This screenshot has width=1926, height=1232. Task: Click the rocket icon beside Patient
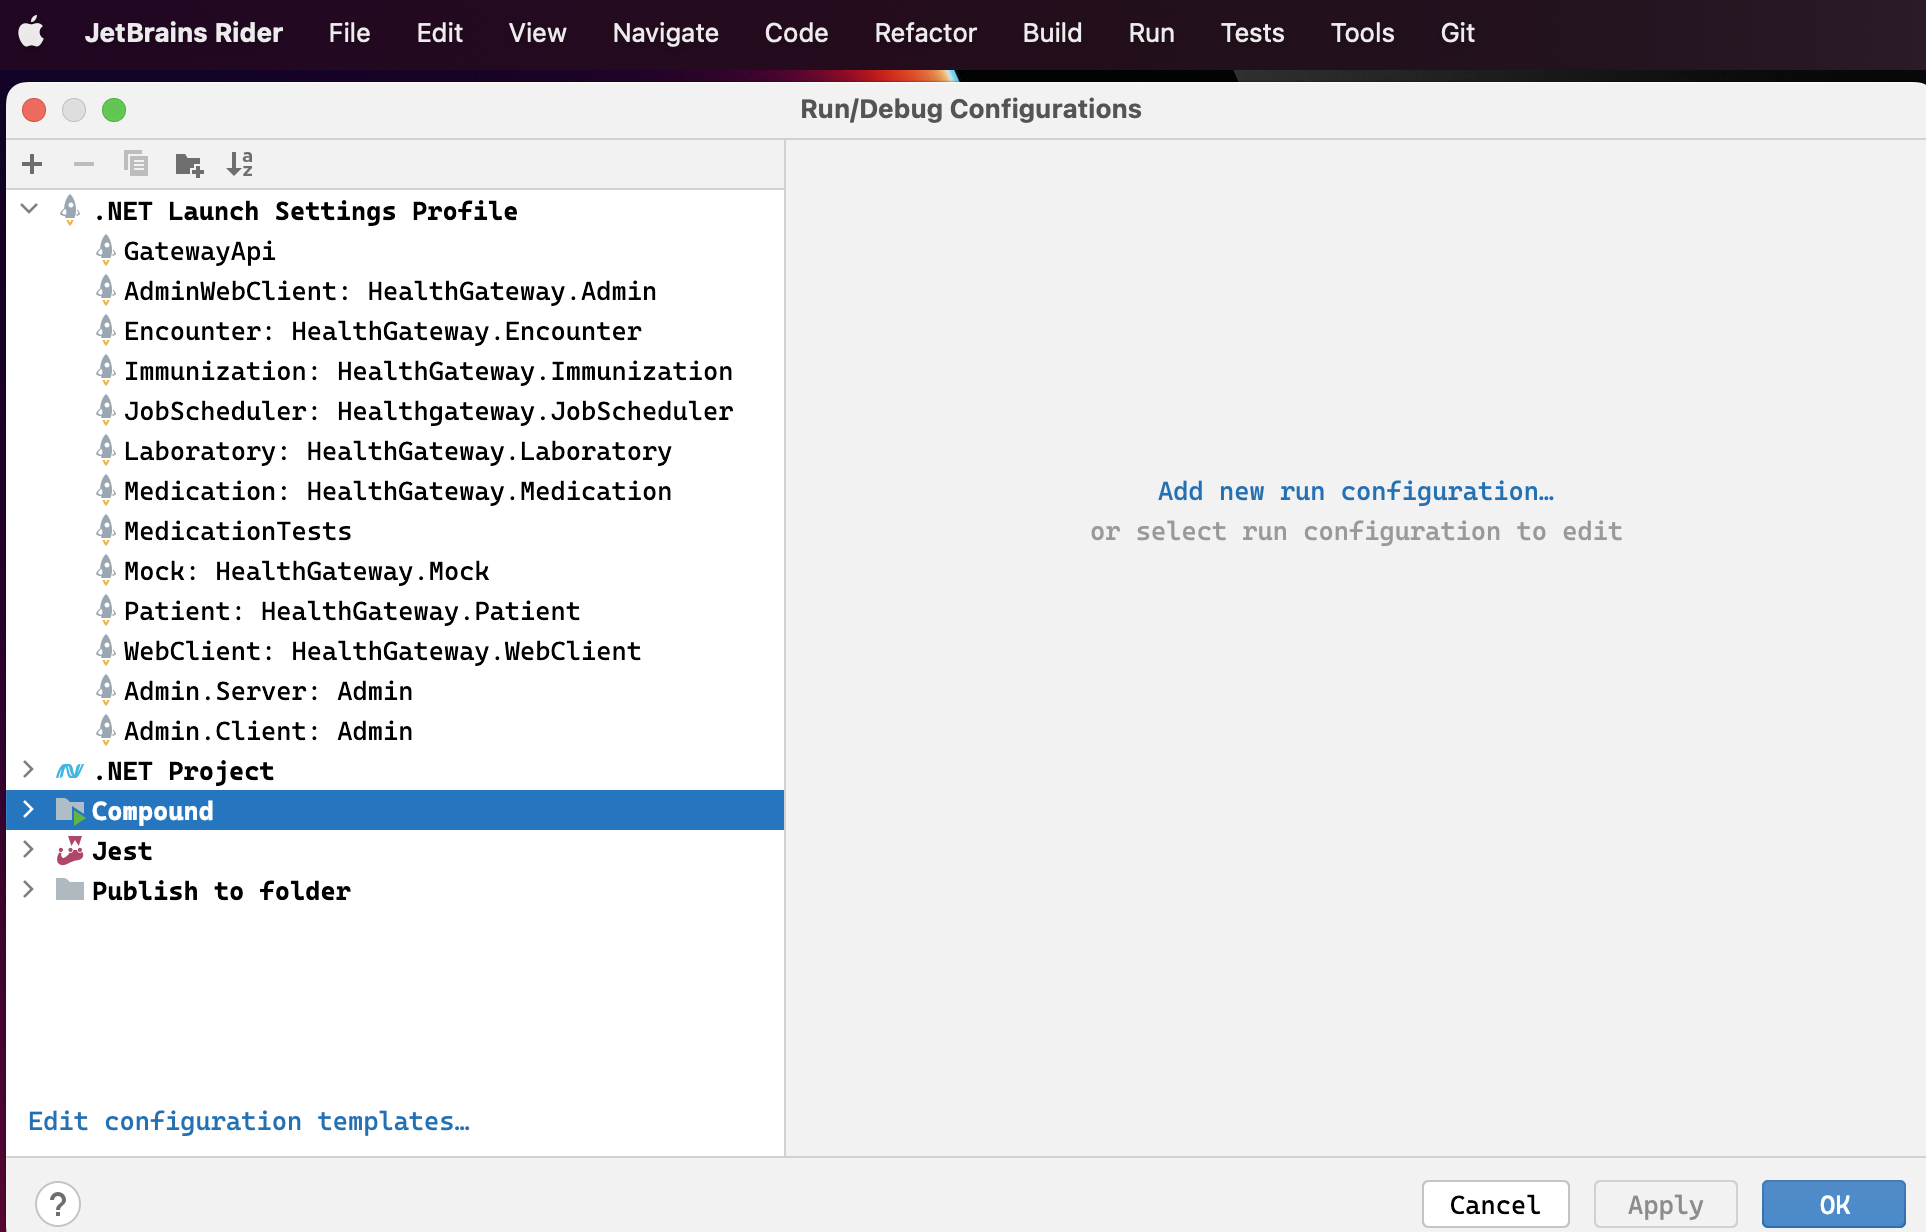click(x=106, y=610)
